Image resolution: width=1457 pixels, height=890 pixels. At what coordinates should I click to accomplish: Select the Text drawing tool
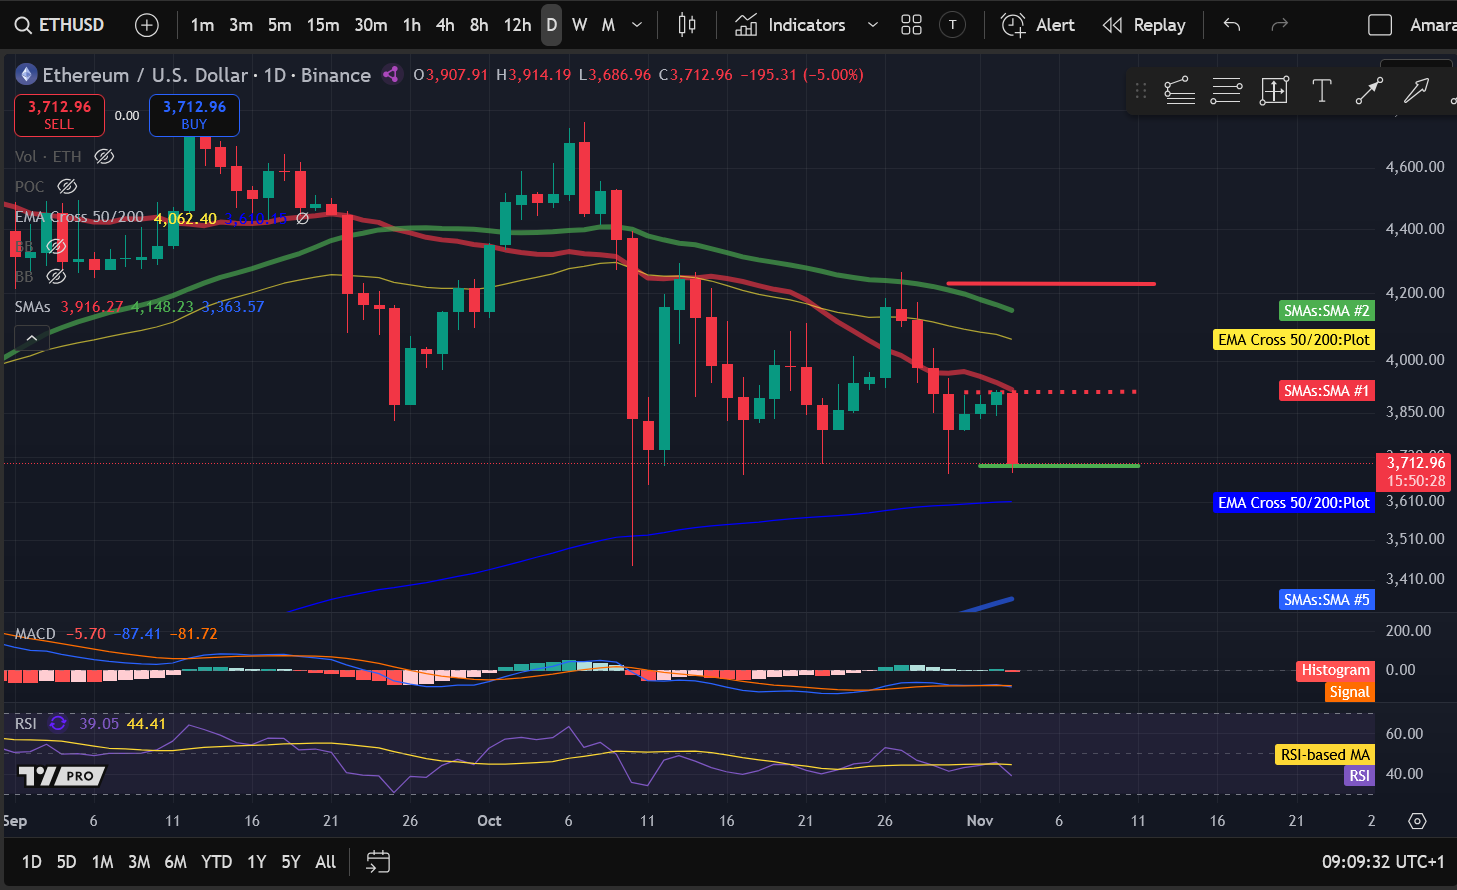click(1321, 91)
